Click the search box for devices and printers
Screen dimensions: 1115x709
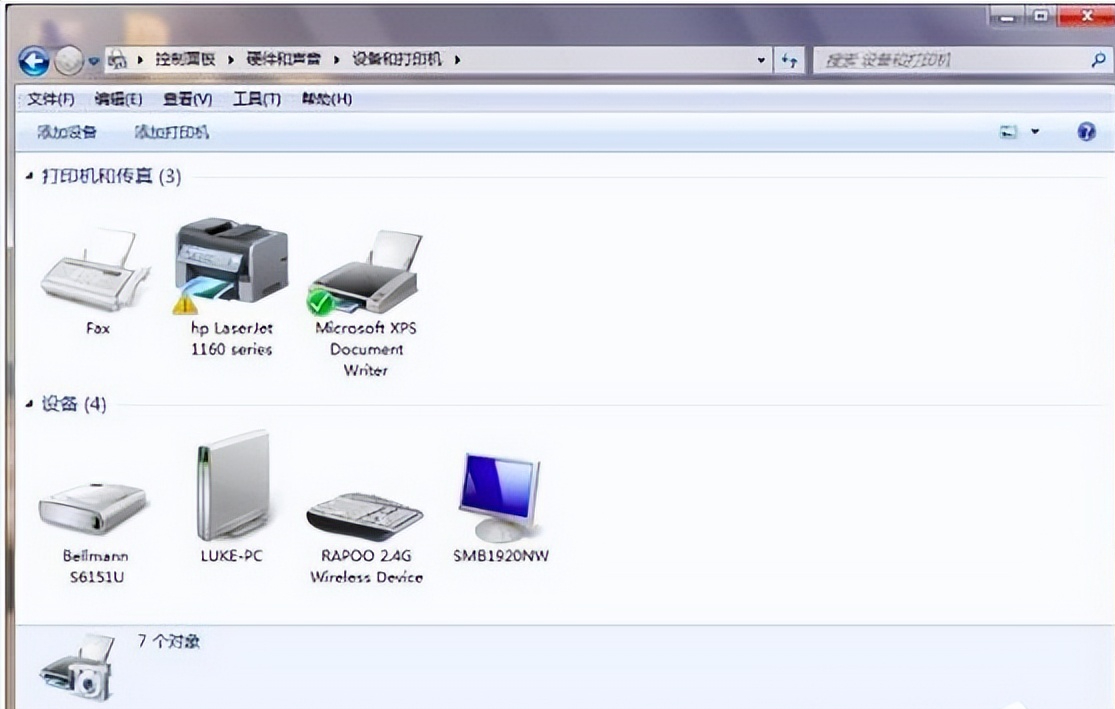coord(950,62)
